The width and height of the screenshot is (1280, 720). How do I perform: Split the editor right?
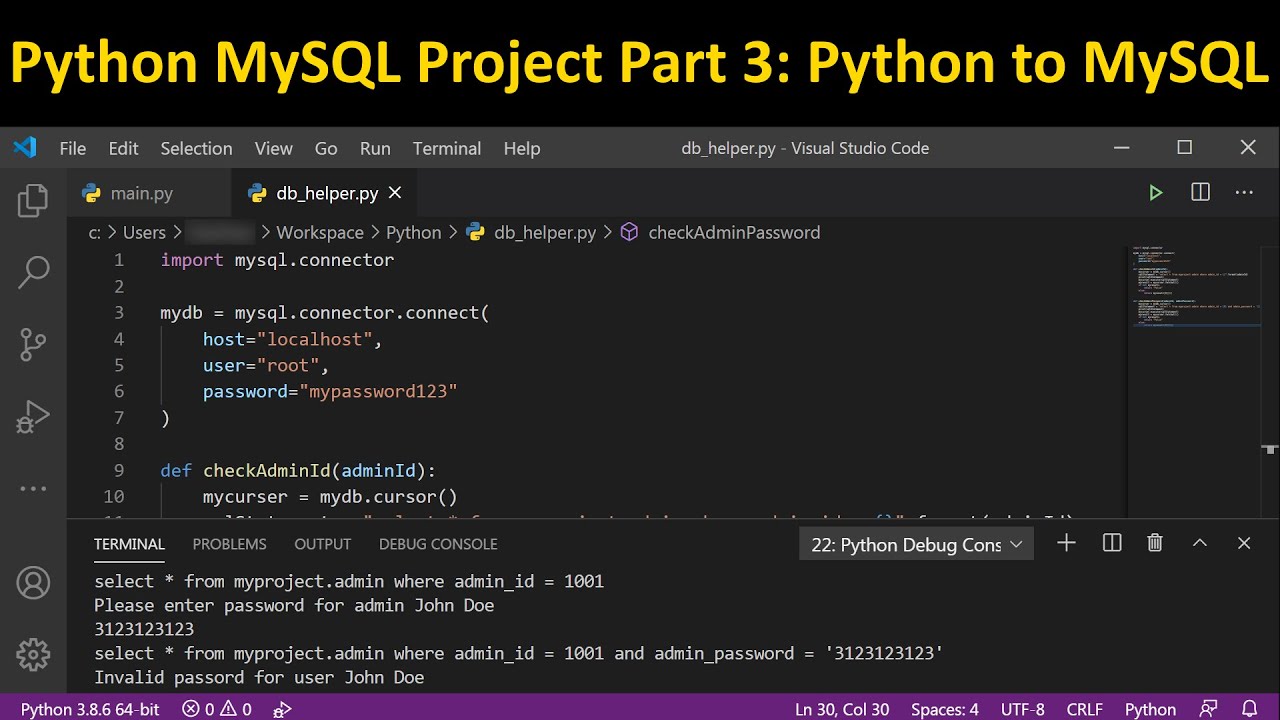pyautogui.click(x=1200, y=193)
